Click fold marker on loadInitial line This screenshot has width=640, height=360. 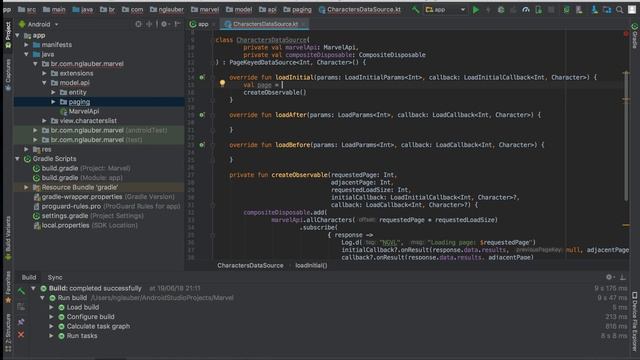tap(213, 78)
